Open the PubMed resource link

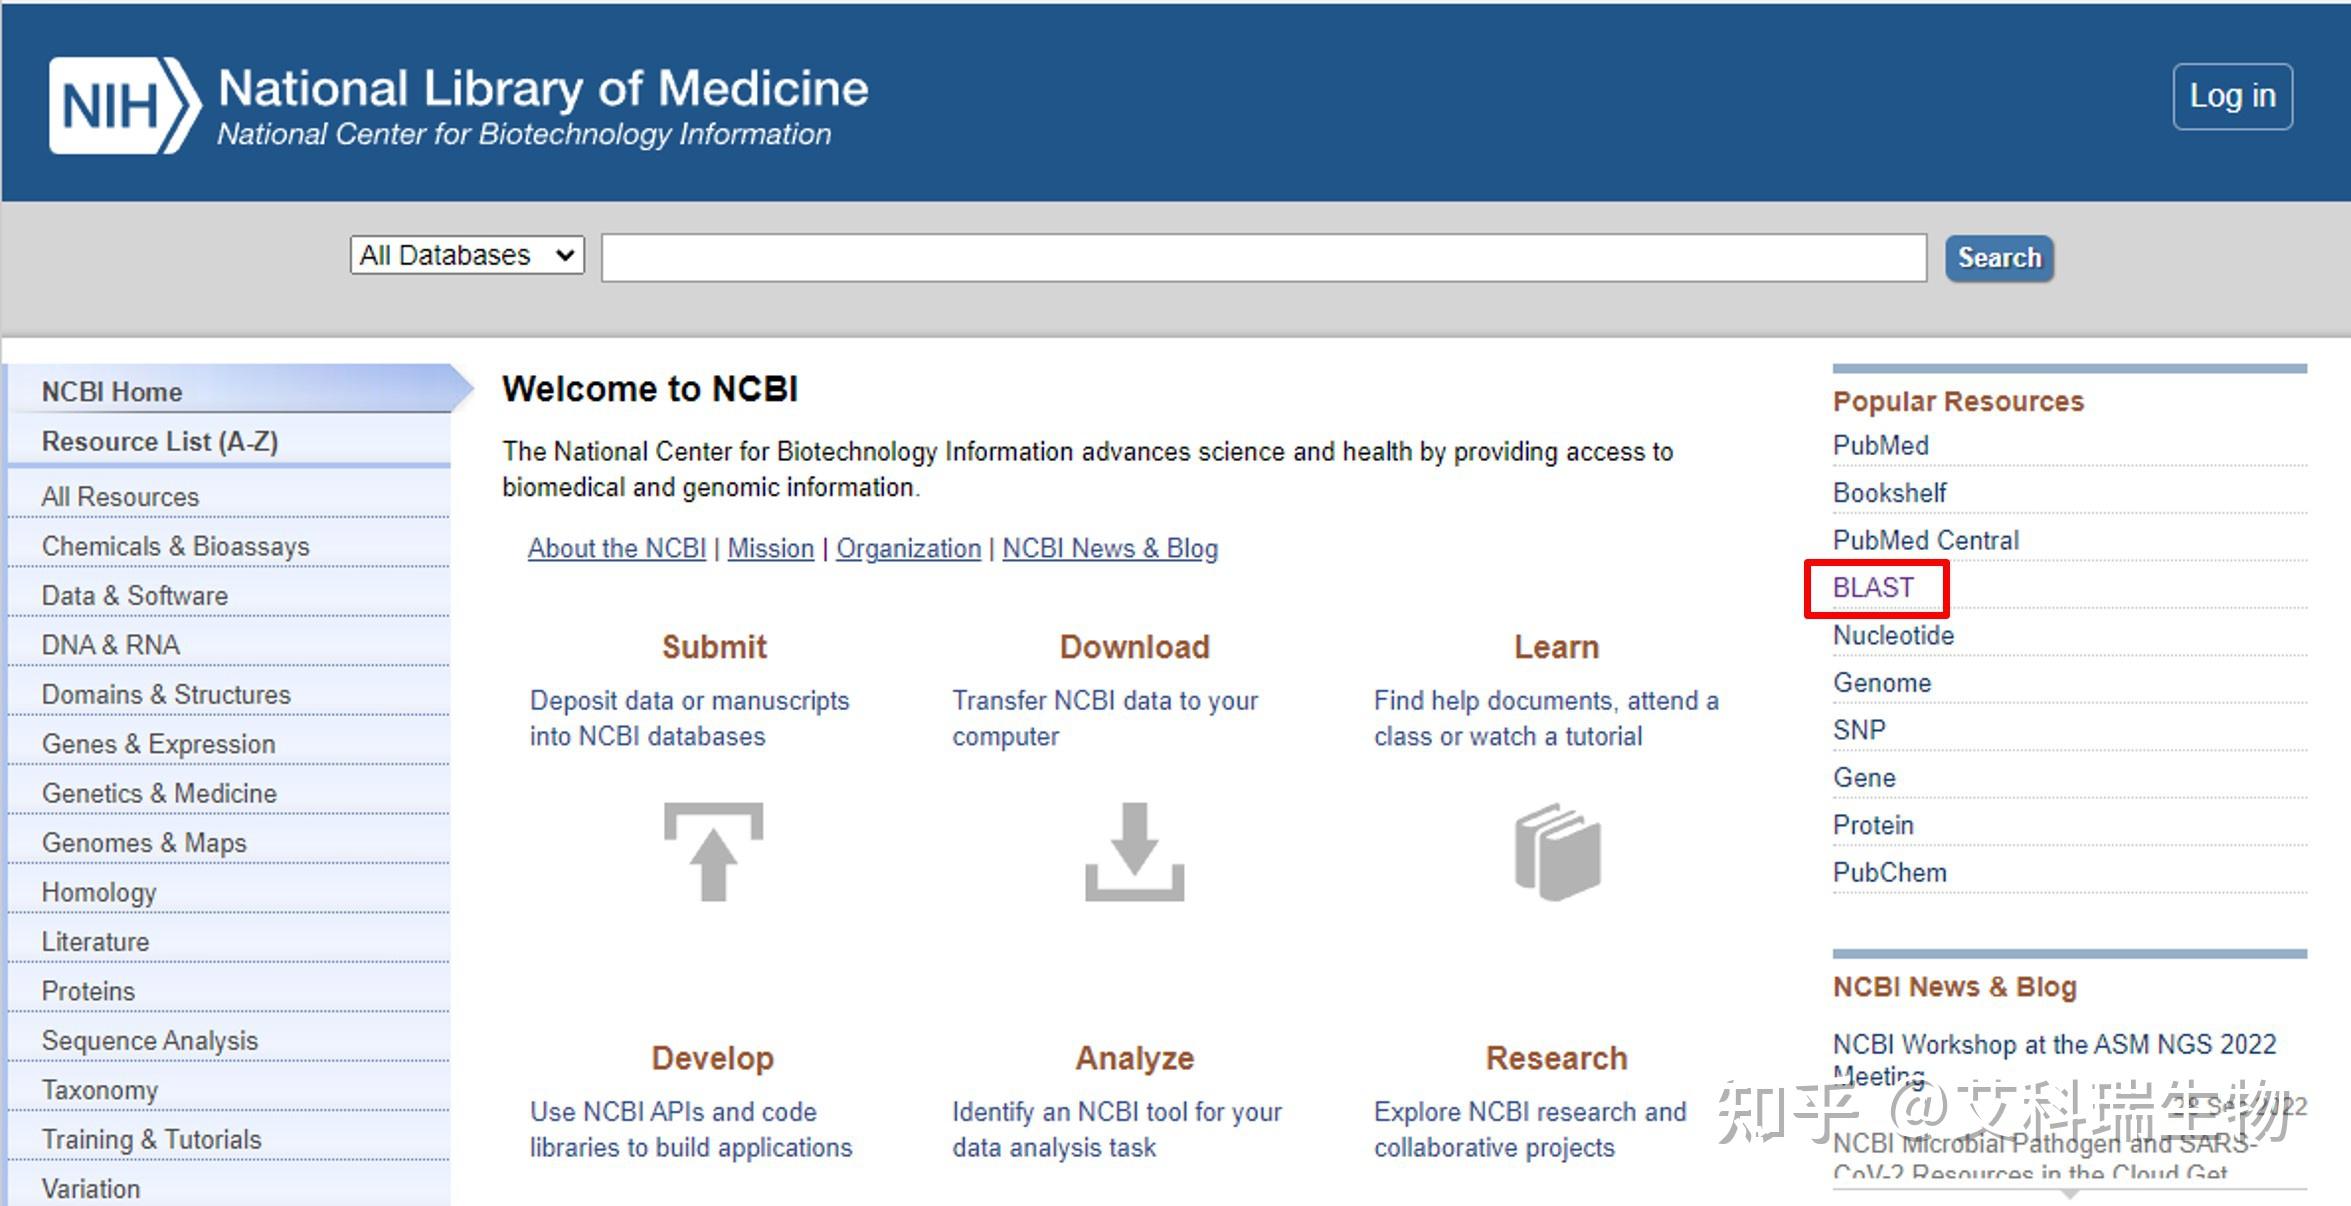1880,446
